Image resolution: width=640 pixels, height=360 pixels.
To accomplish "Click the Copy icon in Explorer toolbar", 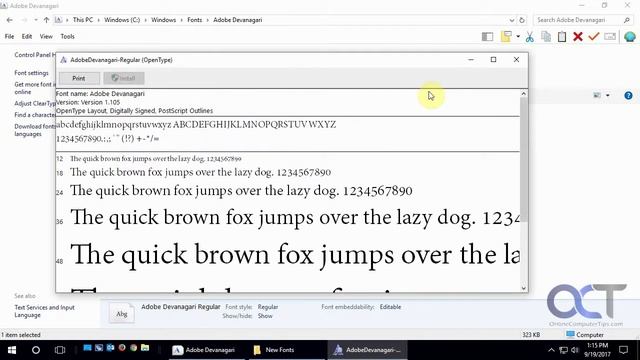I will pos(546,36).
